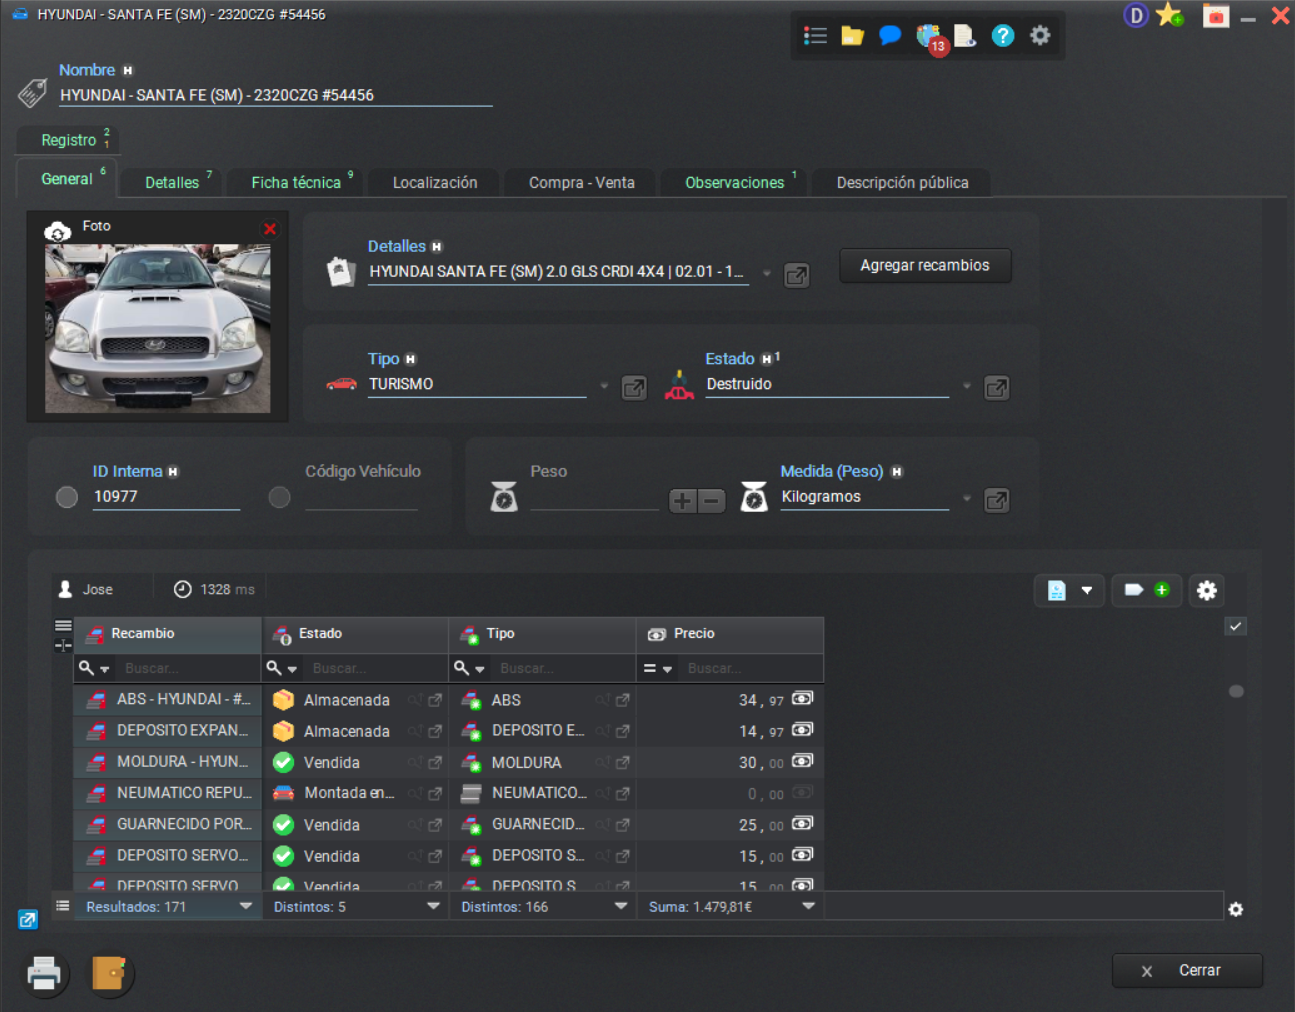Viewport: 1295px width, 1012px height.
Task: Open the brown wallet icon
Action: (109, 973)
